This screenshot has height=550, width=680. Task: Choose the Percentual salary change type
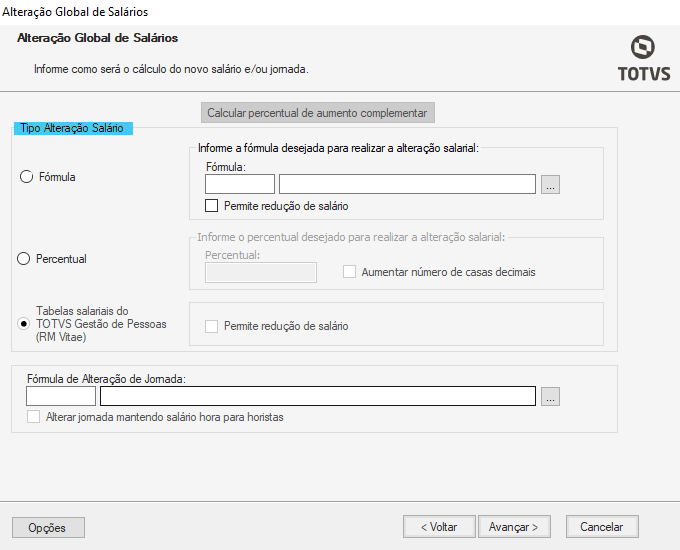(25, 259)
